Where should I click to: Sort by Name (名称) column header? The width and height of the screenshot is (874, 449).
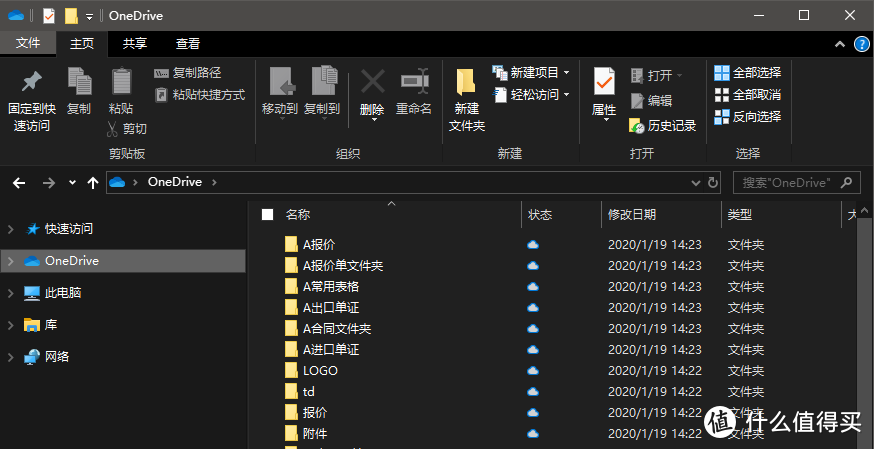(298, 214)
